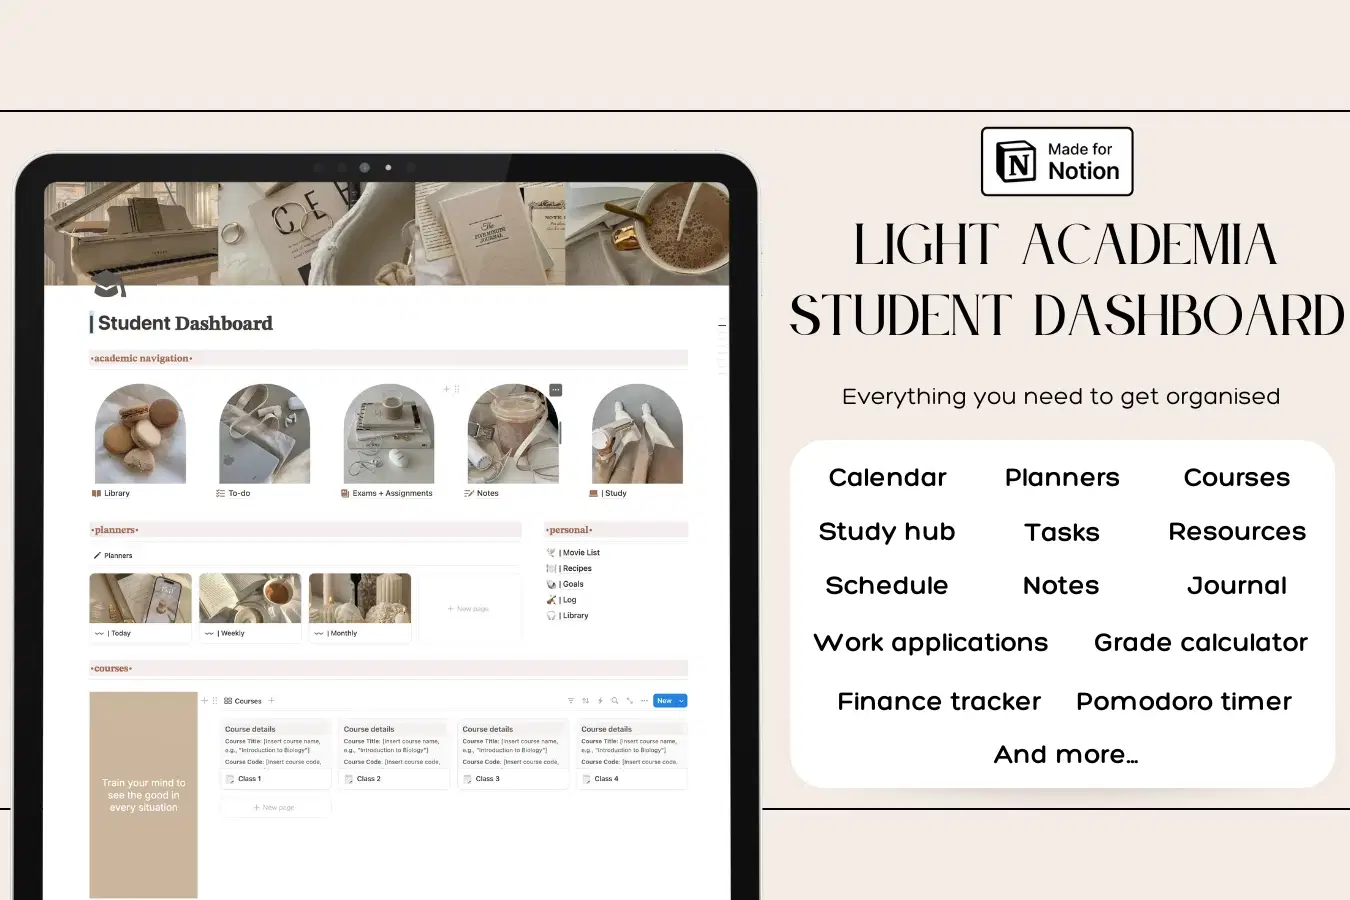The image size is (1350, 900).
Task: Click the search icon in Courses database
Action: pos(615,701)
